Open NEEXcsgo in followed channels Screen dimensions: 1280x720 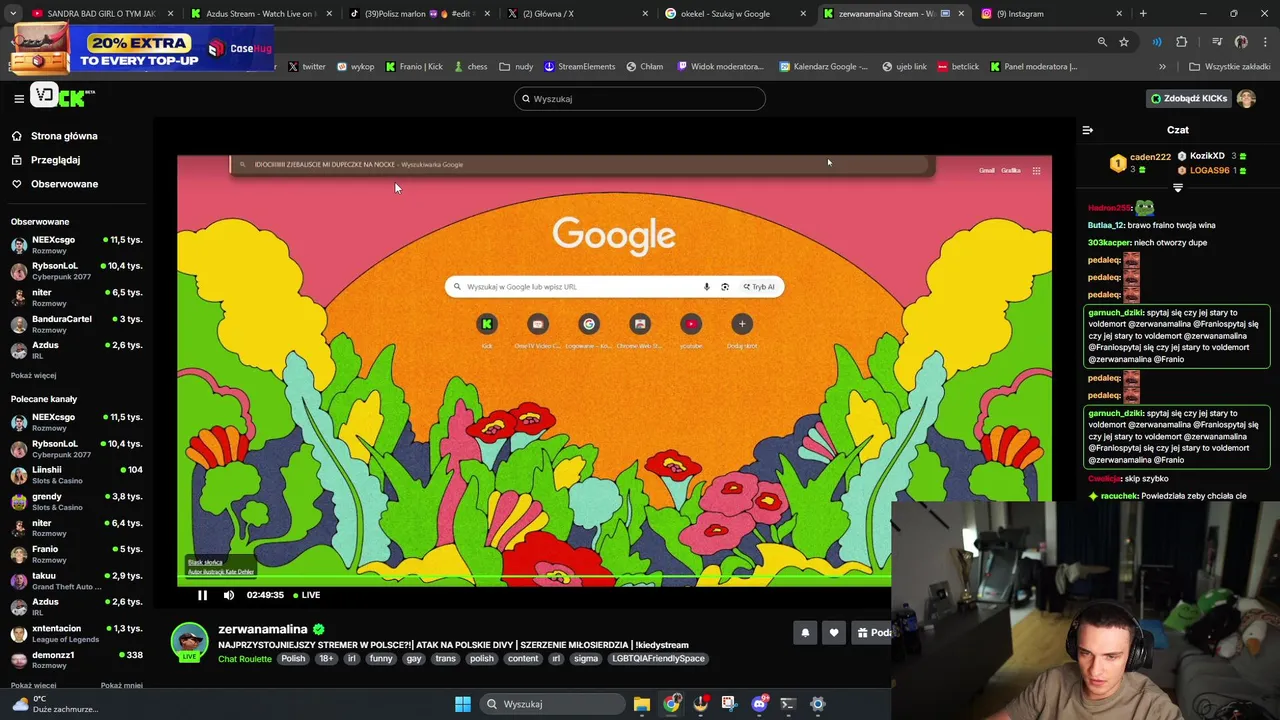(76, 245)
